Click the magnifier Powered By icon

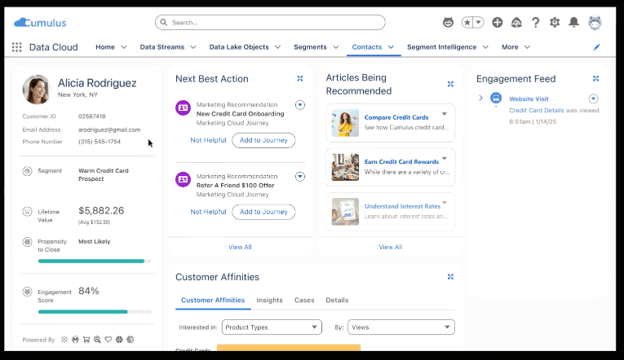(x=97, y=340)
